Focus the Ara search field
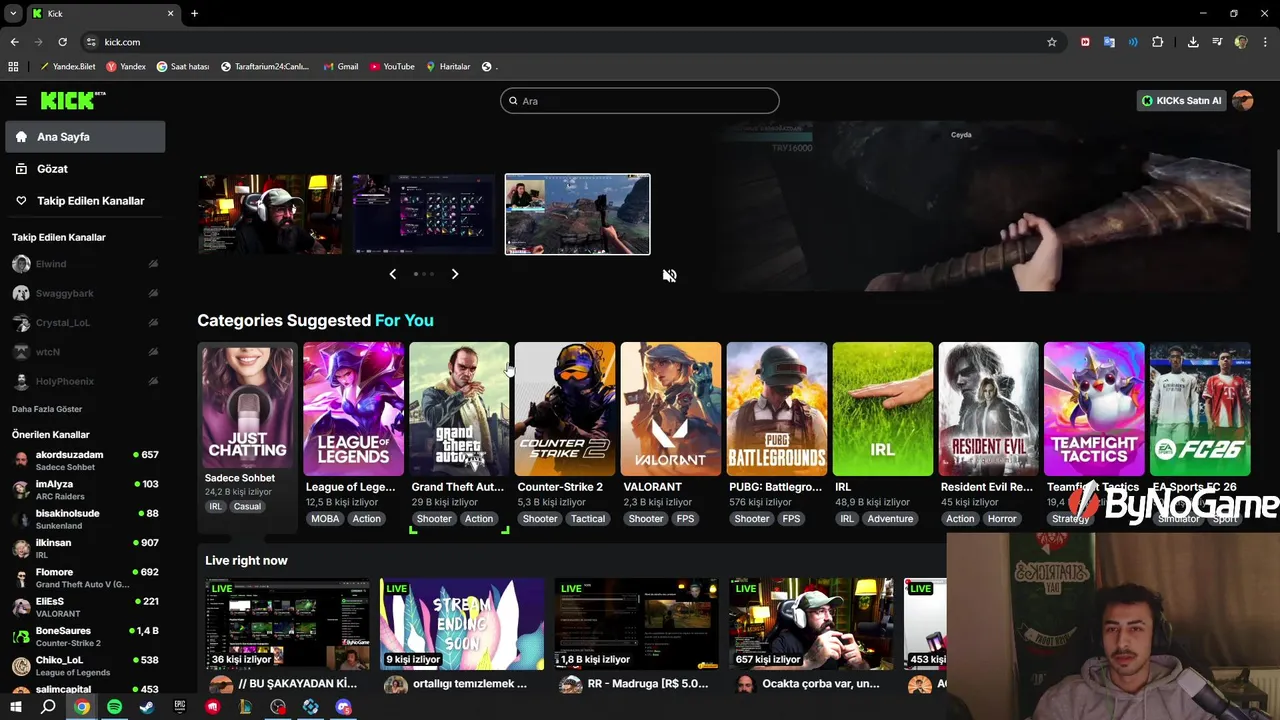The width and height of the screenshot is (1280, 720). pos(640,101)
